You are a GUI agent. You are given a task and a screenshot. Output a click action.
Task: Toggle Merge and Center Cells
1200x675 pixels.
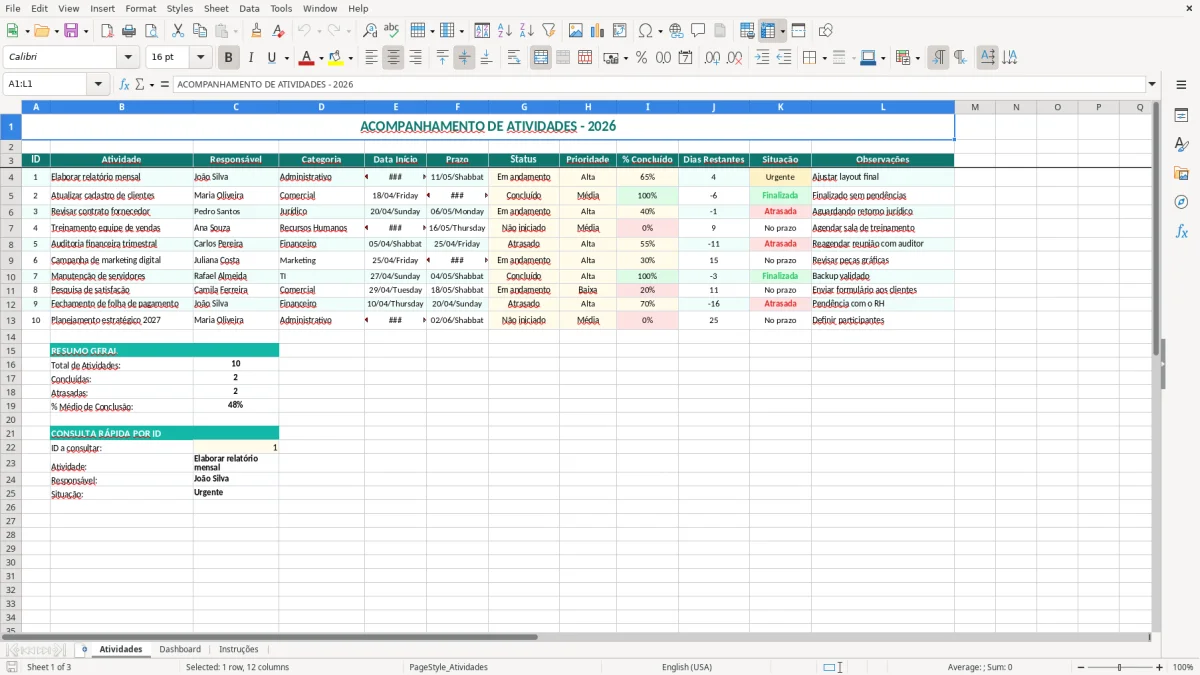pos(541,58)
